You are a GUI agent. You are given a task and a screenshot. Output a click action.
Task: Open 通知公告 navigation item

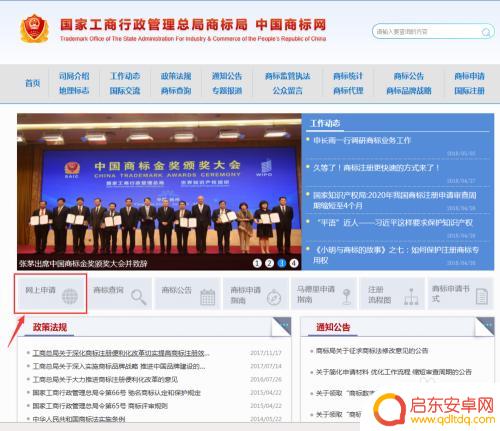227,76
